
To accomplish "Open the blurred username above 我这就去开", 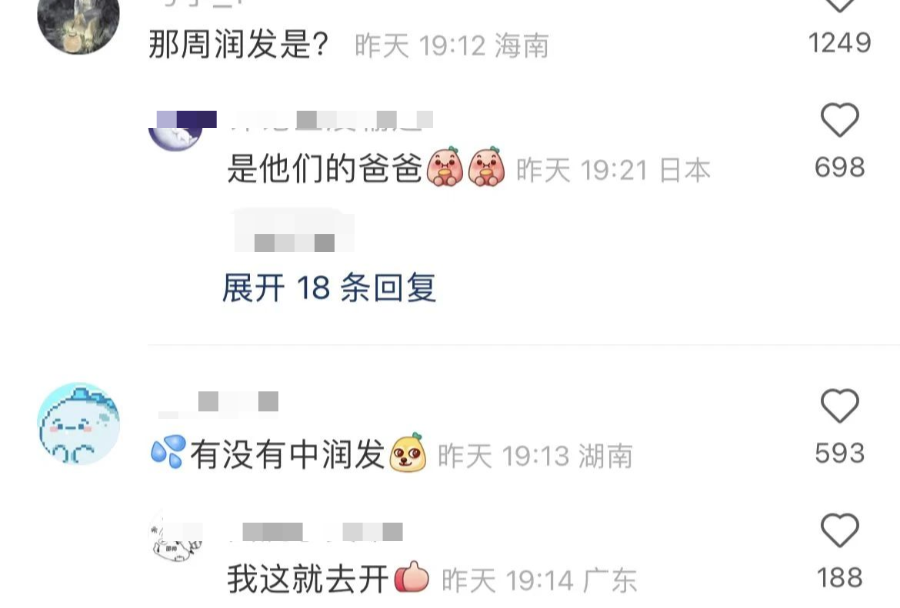I will coord(316,532).
